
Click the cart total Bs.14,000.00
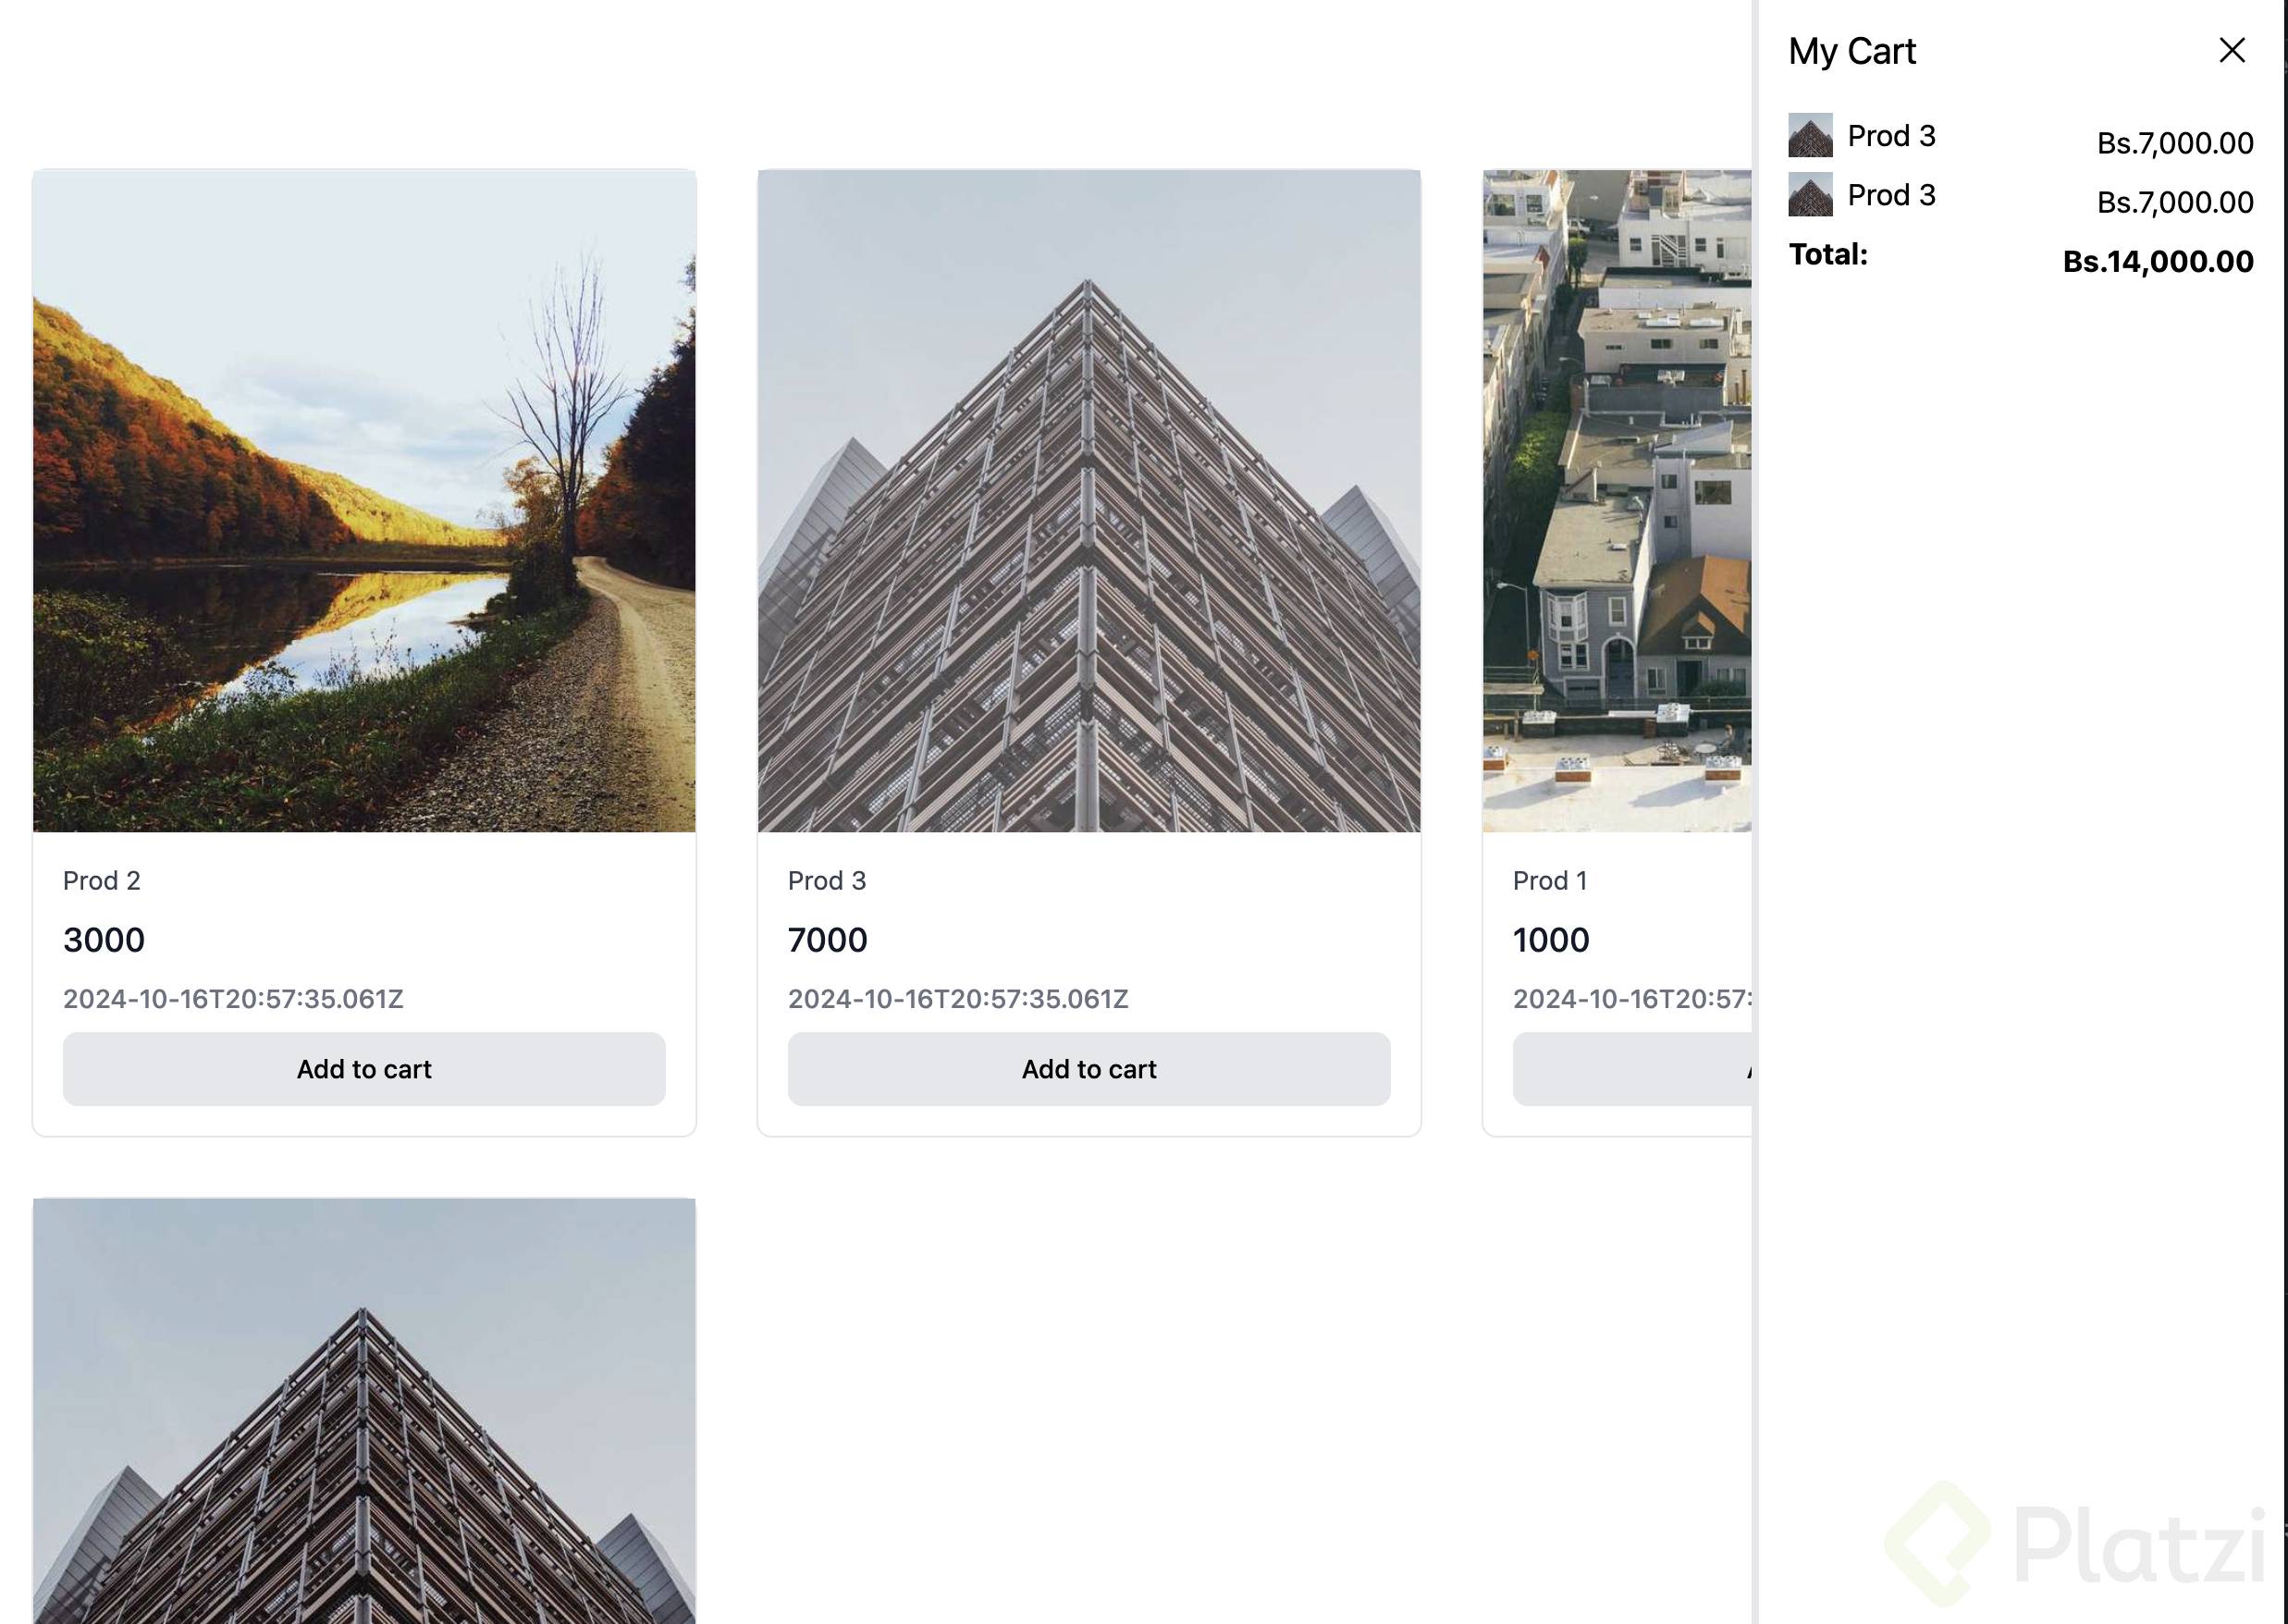click(x=2158, y=261)
